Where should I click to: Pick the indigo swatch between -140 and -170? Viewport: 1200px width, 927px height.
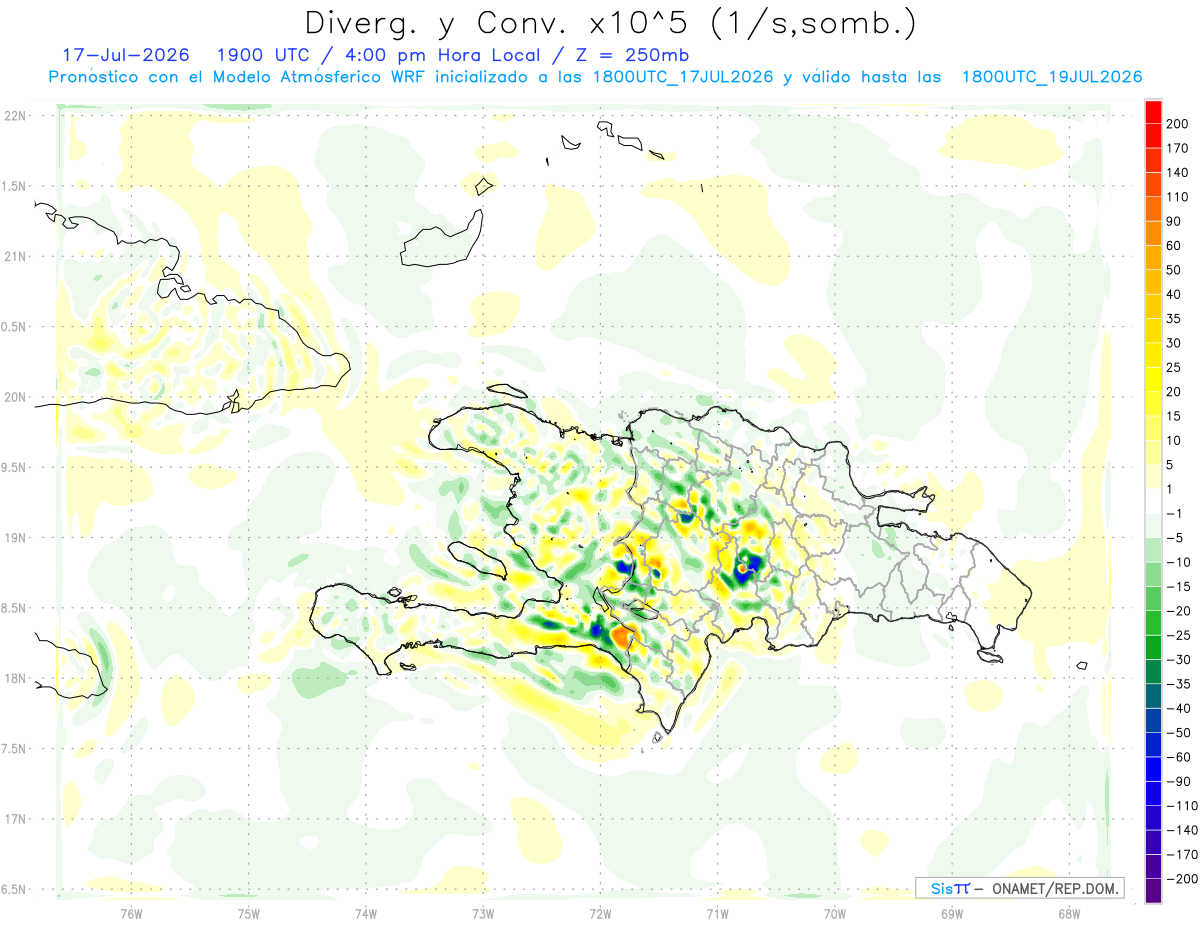1153,842
